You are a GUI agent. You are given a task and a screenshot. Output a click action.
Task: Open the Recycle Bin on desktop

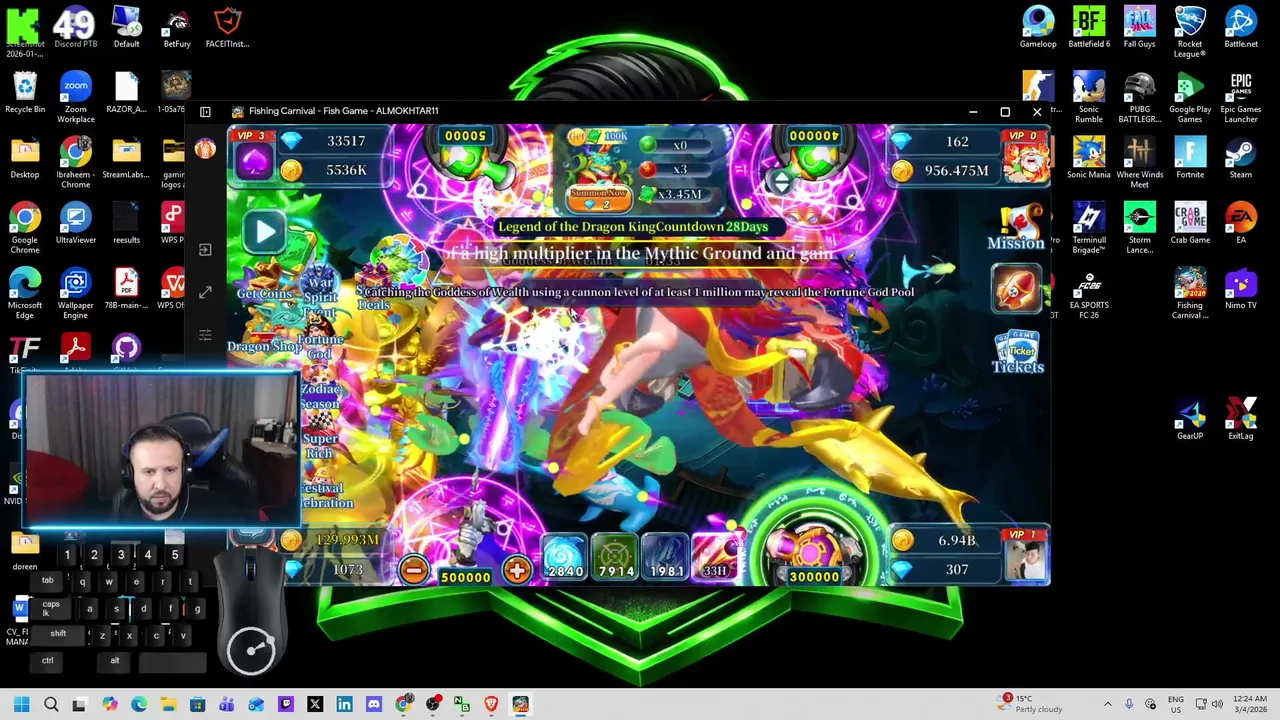pos(25,93)
